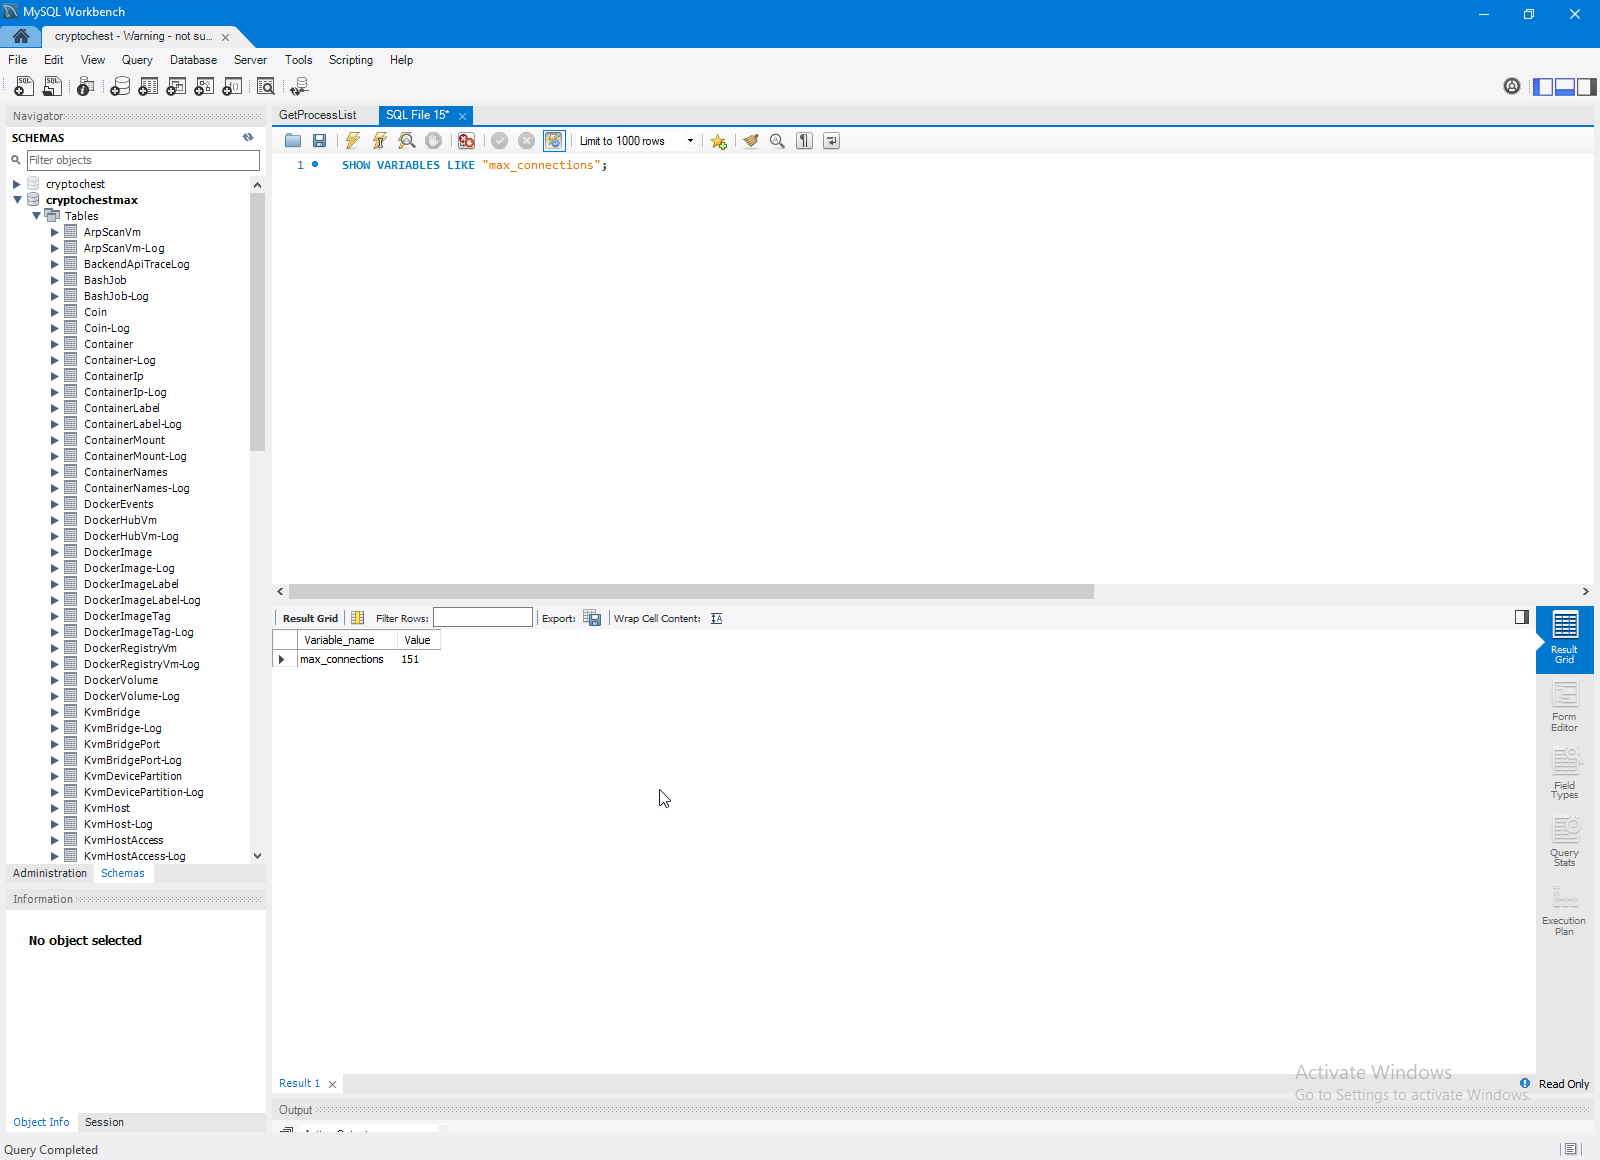Click the schema tree vertical scrollbar
The height and width of the screenshot is (1160, 1600).
pos(257,322)
